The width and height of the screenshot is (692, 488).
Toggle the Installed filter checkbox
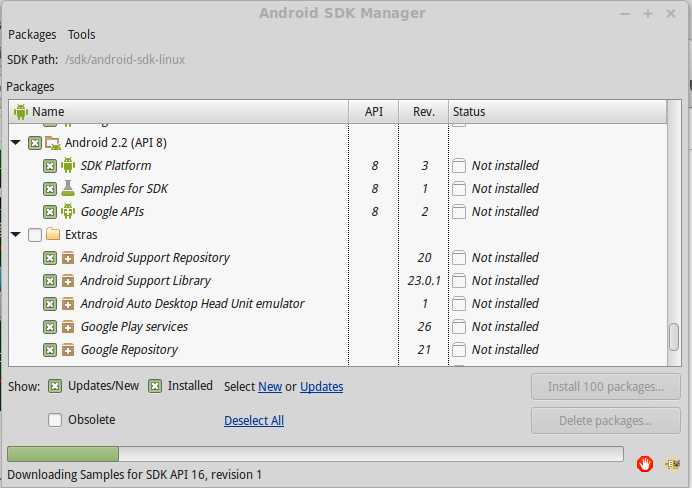155,386
